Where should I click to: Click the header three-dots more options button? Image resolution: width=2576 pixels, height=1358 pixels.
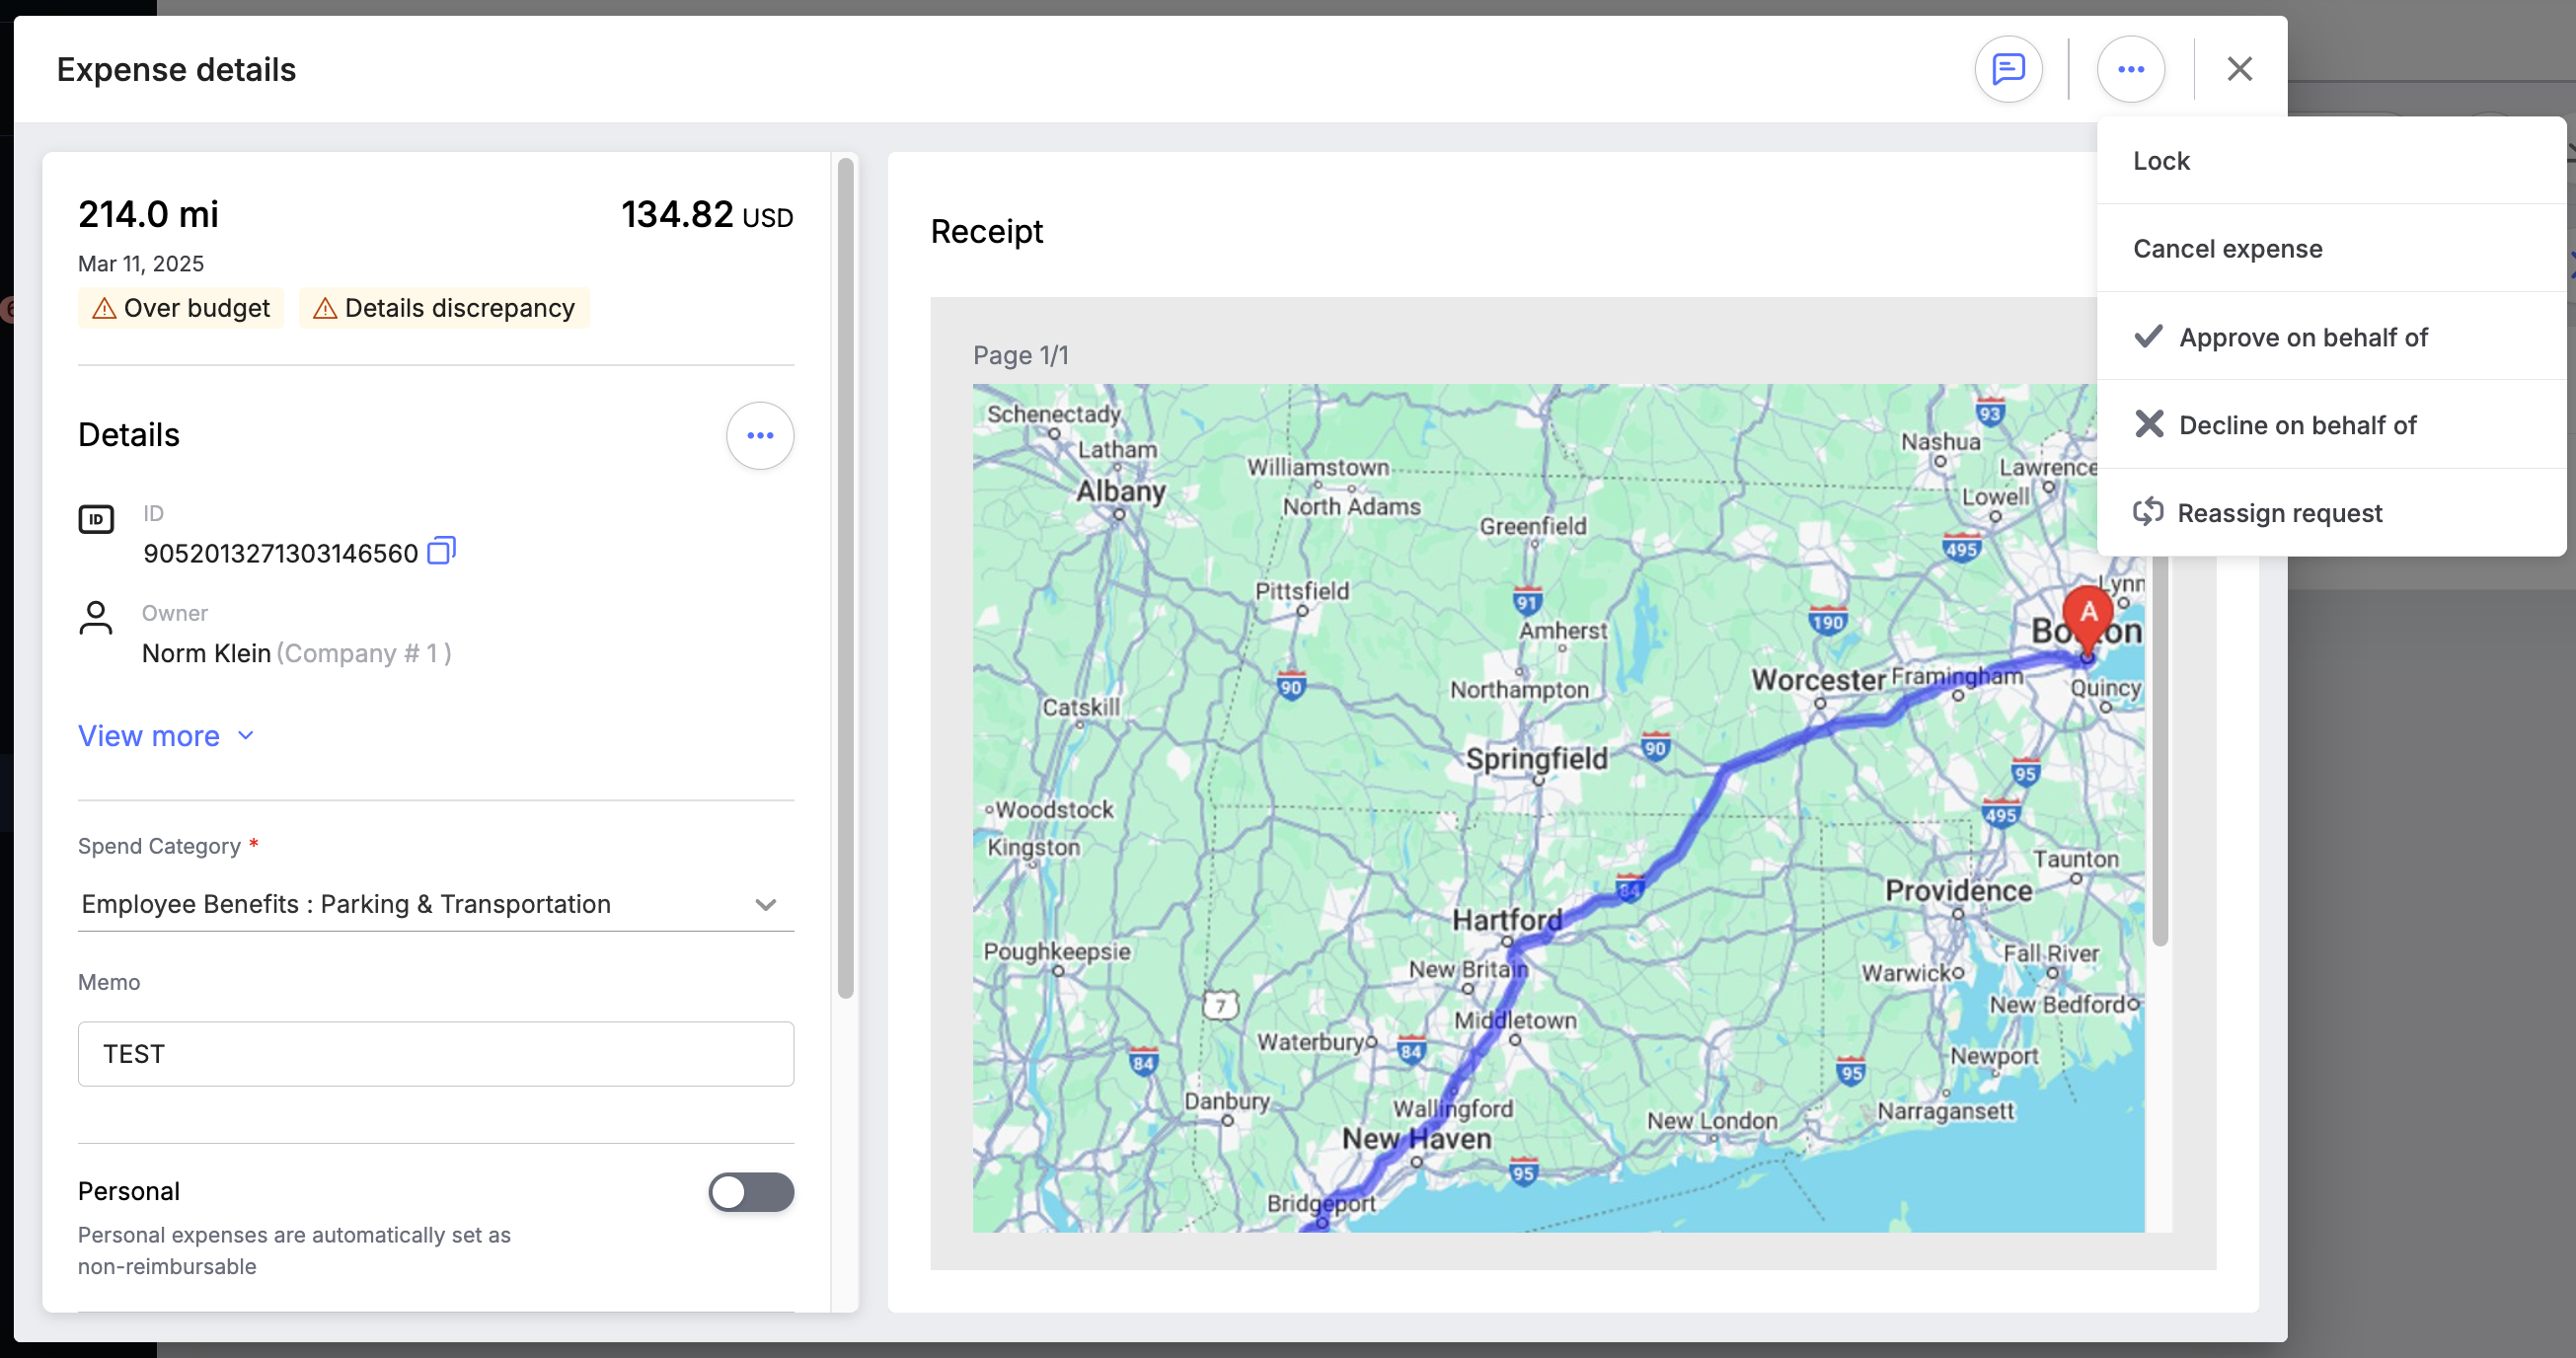pyautogui.click(x=2130, y=69)
